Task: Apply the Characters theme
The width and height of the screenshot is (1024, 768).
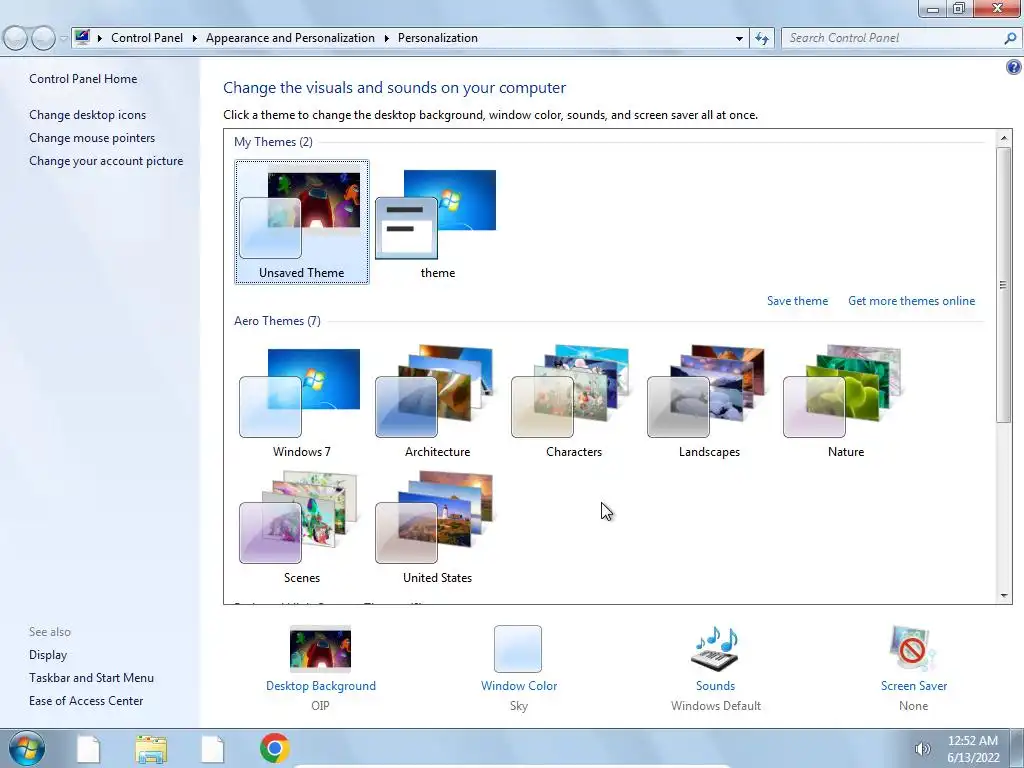Action: point(573,400)
